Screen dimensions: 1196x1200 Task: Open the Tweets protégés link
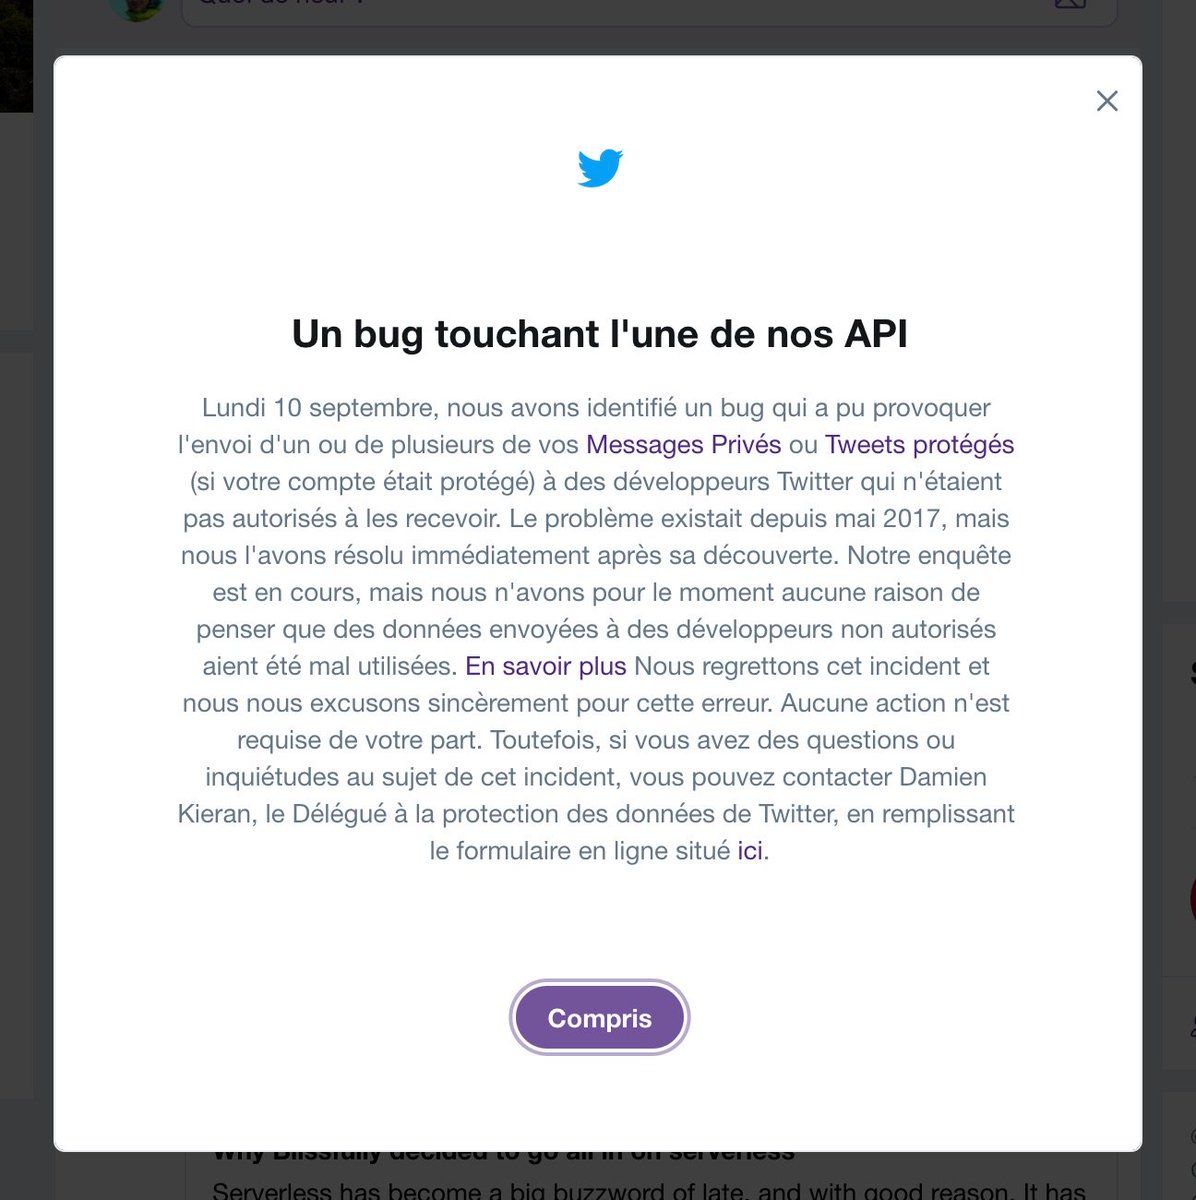[919, 445]
